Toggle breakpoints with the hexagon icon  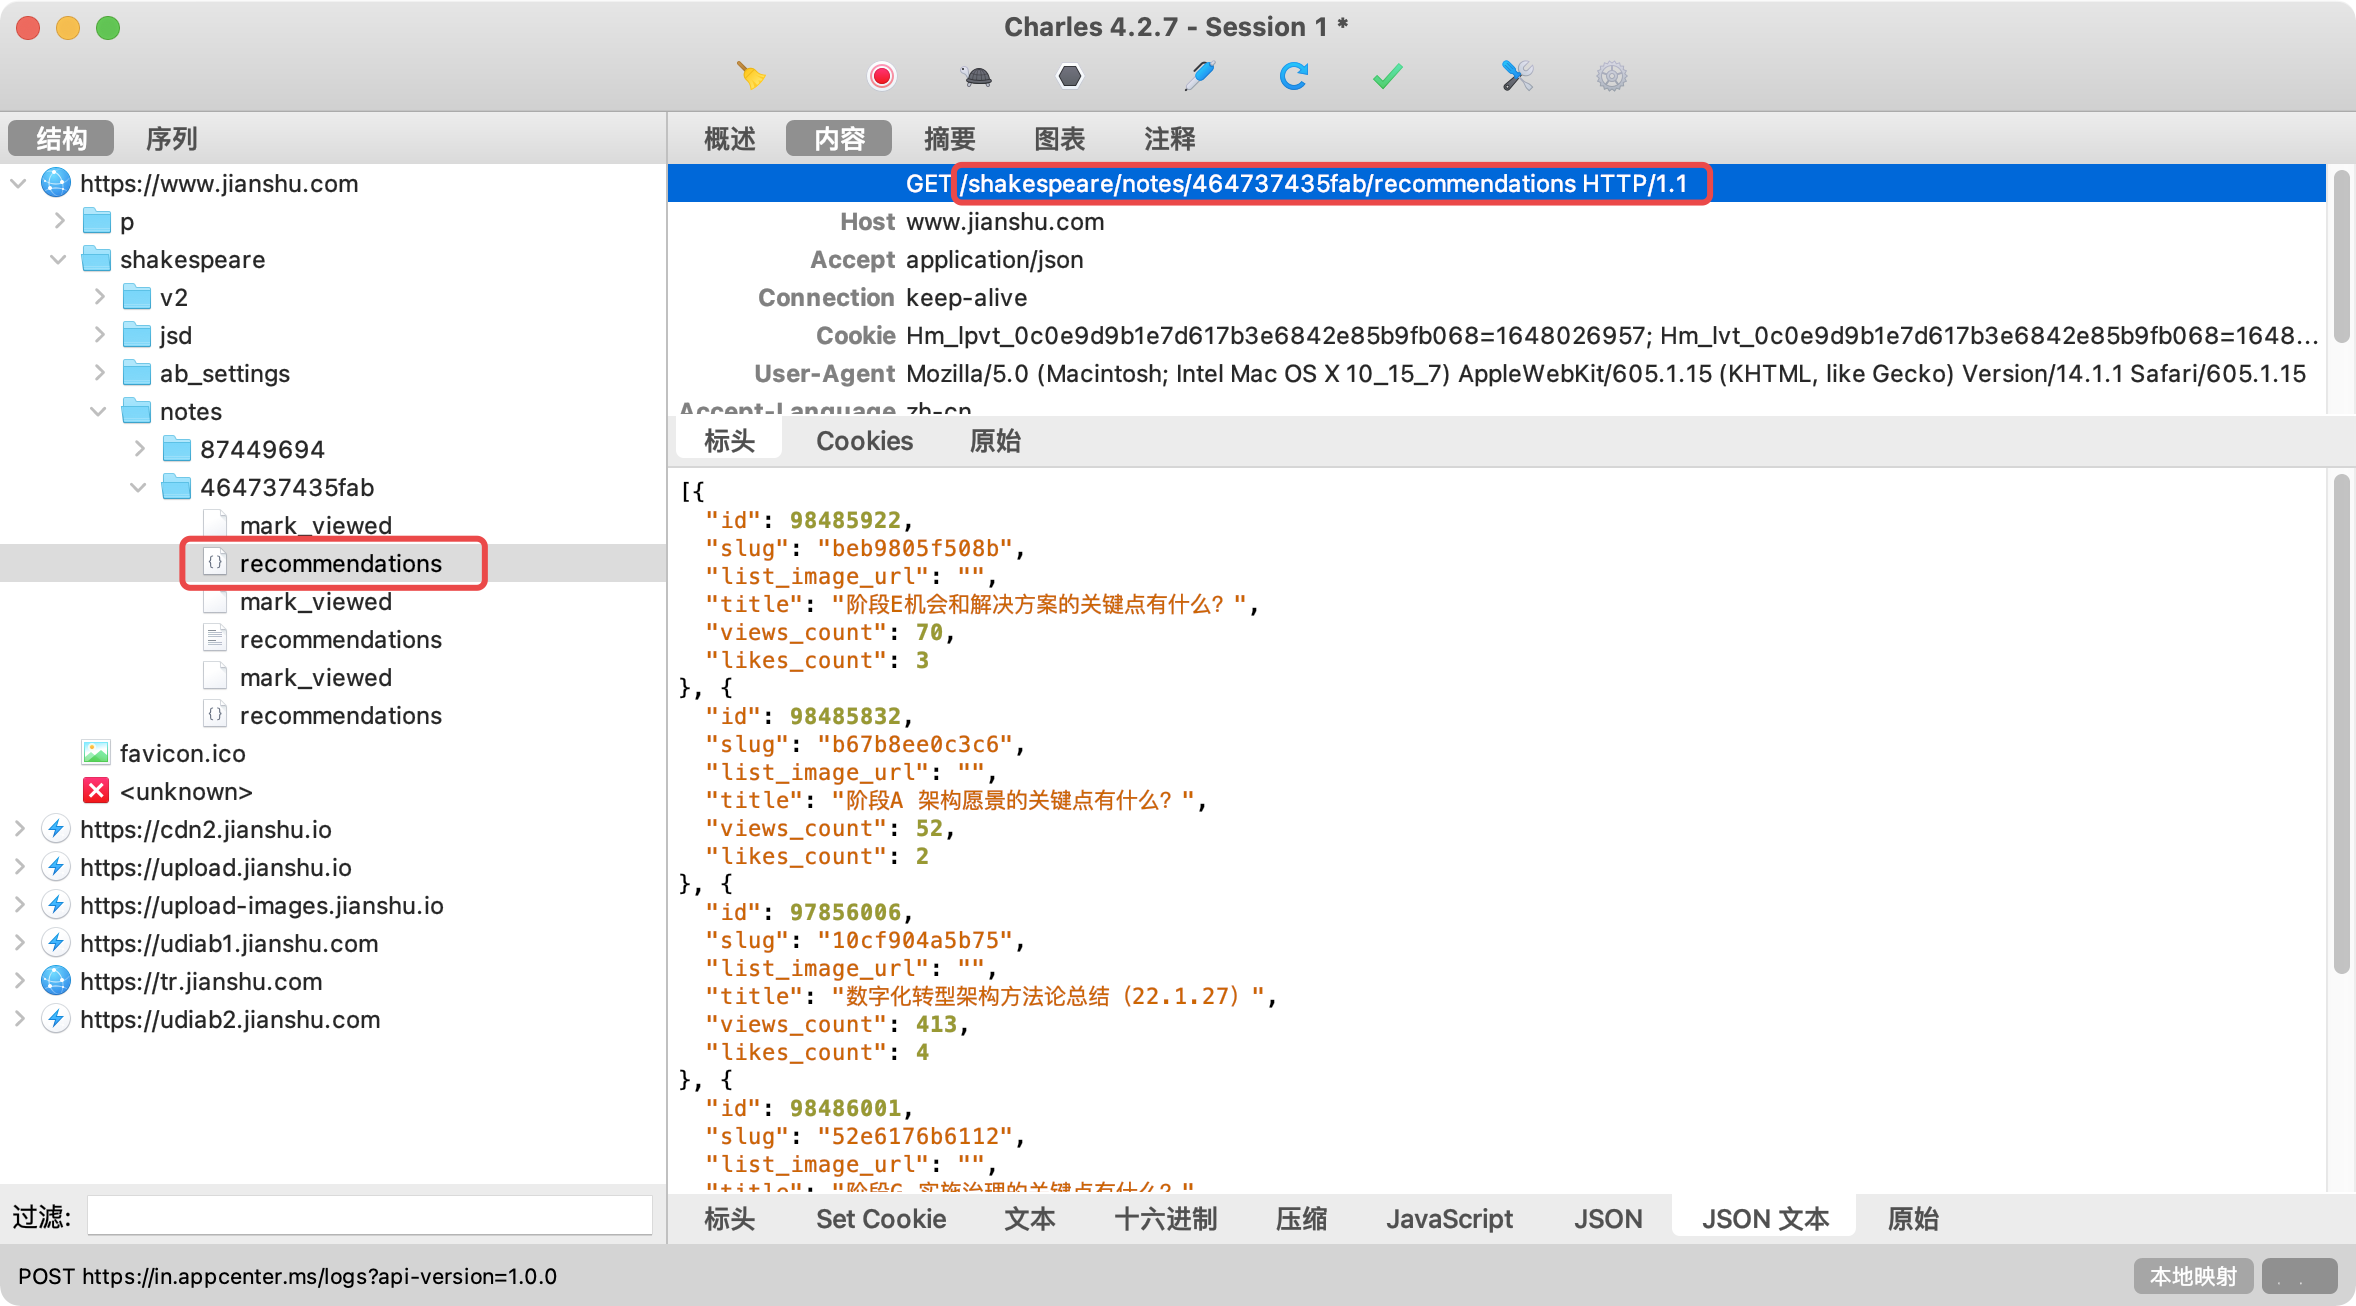(x=1070, y=76)
